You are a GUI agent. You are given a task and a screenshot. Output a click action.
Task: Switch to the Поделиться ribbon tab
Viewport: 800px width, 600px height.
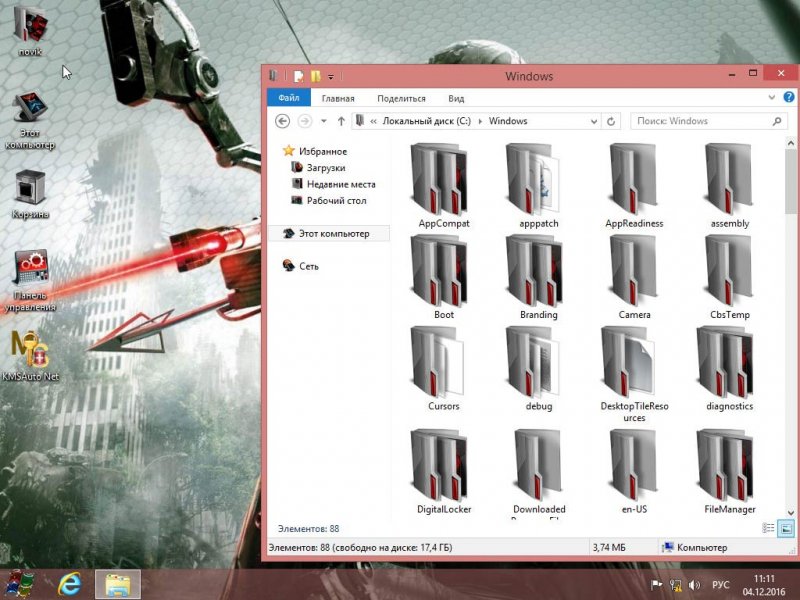click(x=401, y=98)
